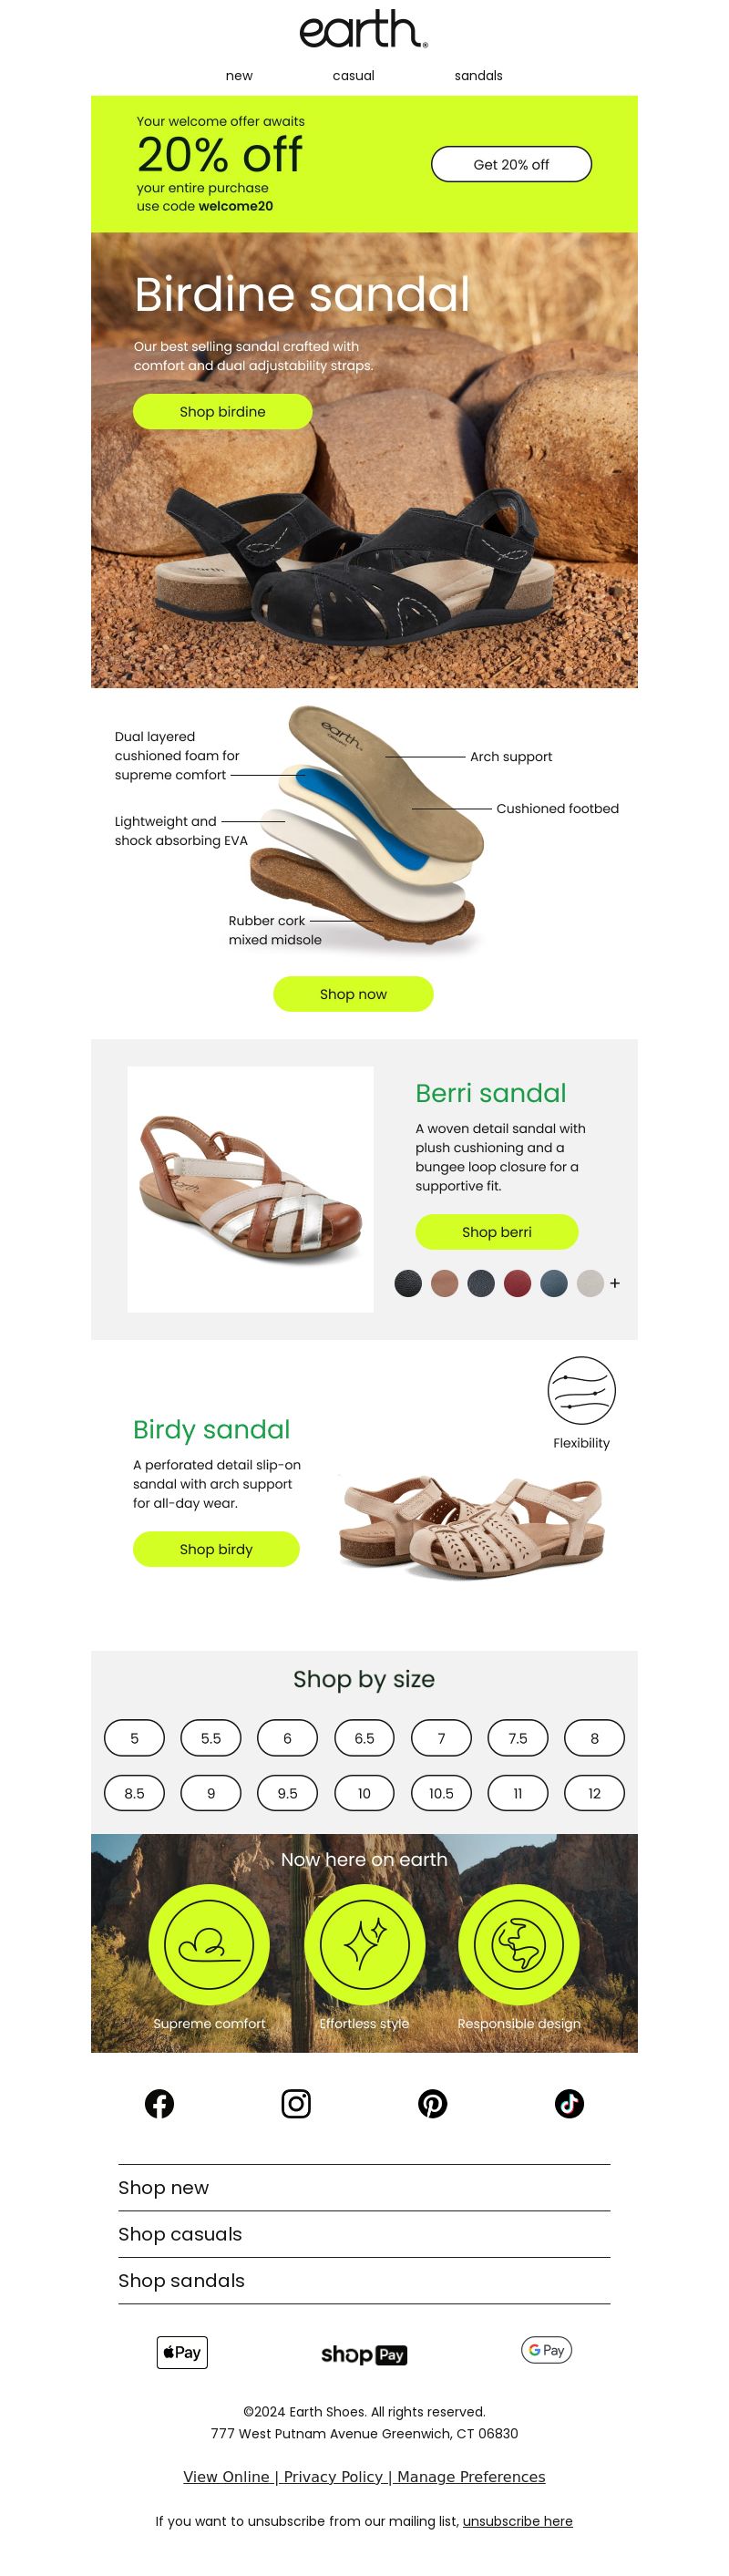The width and height of the screenshot is (729, 2576).
Task: Choose size 7.5 in Shop by size
Action: coord(517,1738)
